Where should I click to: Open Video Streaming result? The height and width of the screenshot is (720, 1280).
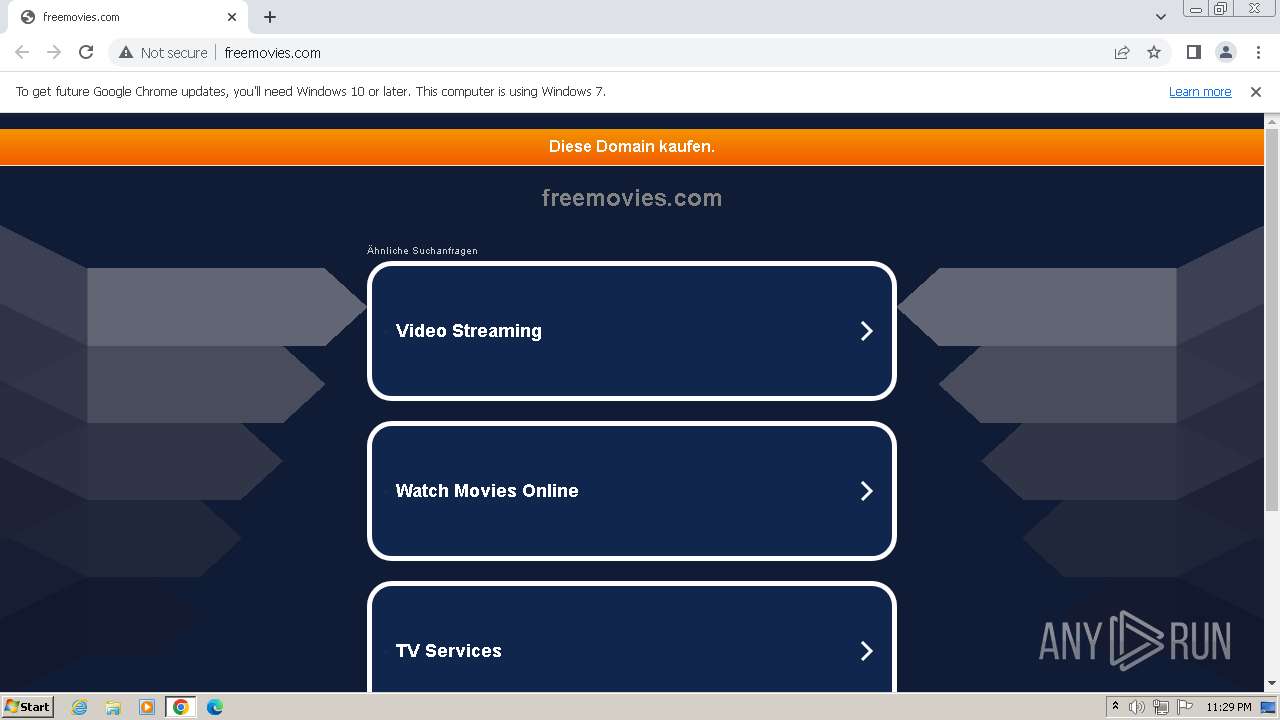[632, 331]
